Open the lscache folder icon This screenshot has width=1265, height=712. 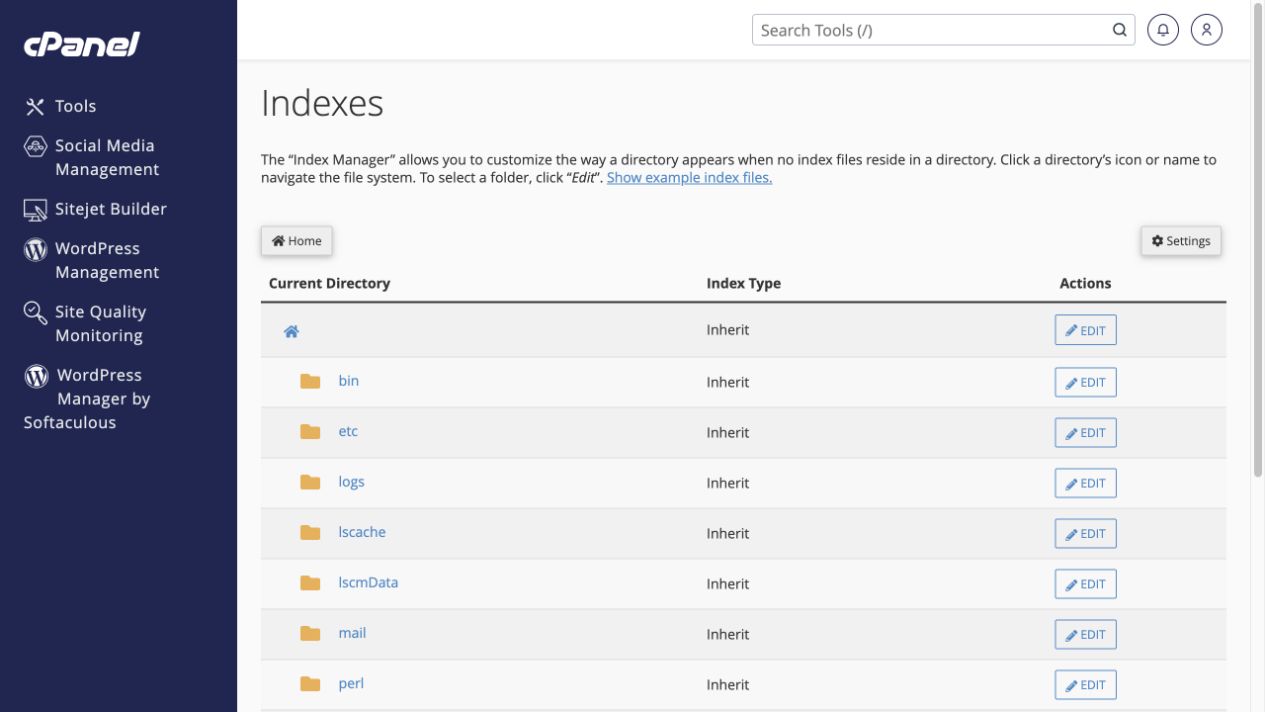pos(311,532)
